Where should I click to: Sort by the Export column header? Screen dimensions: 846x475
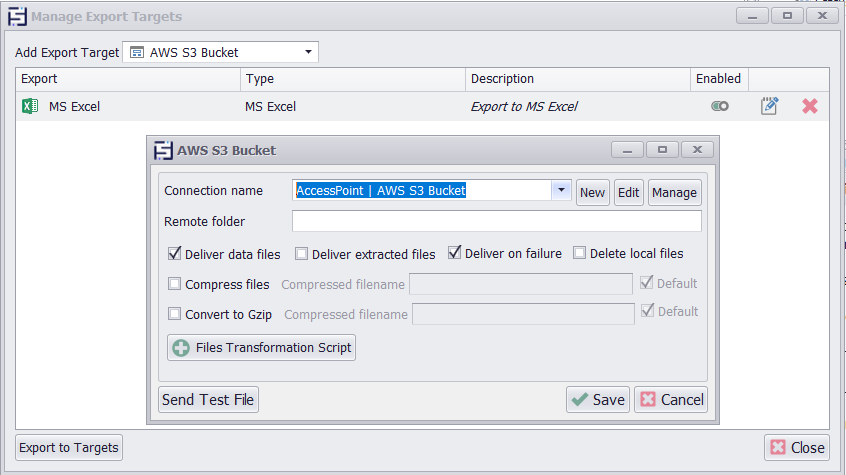click(128, 79)
